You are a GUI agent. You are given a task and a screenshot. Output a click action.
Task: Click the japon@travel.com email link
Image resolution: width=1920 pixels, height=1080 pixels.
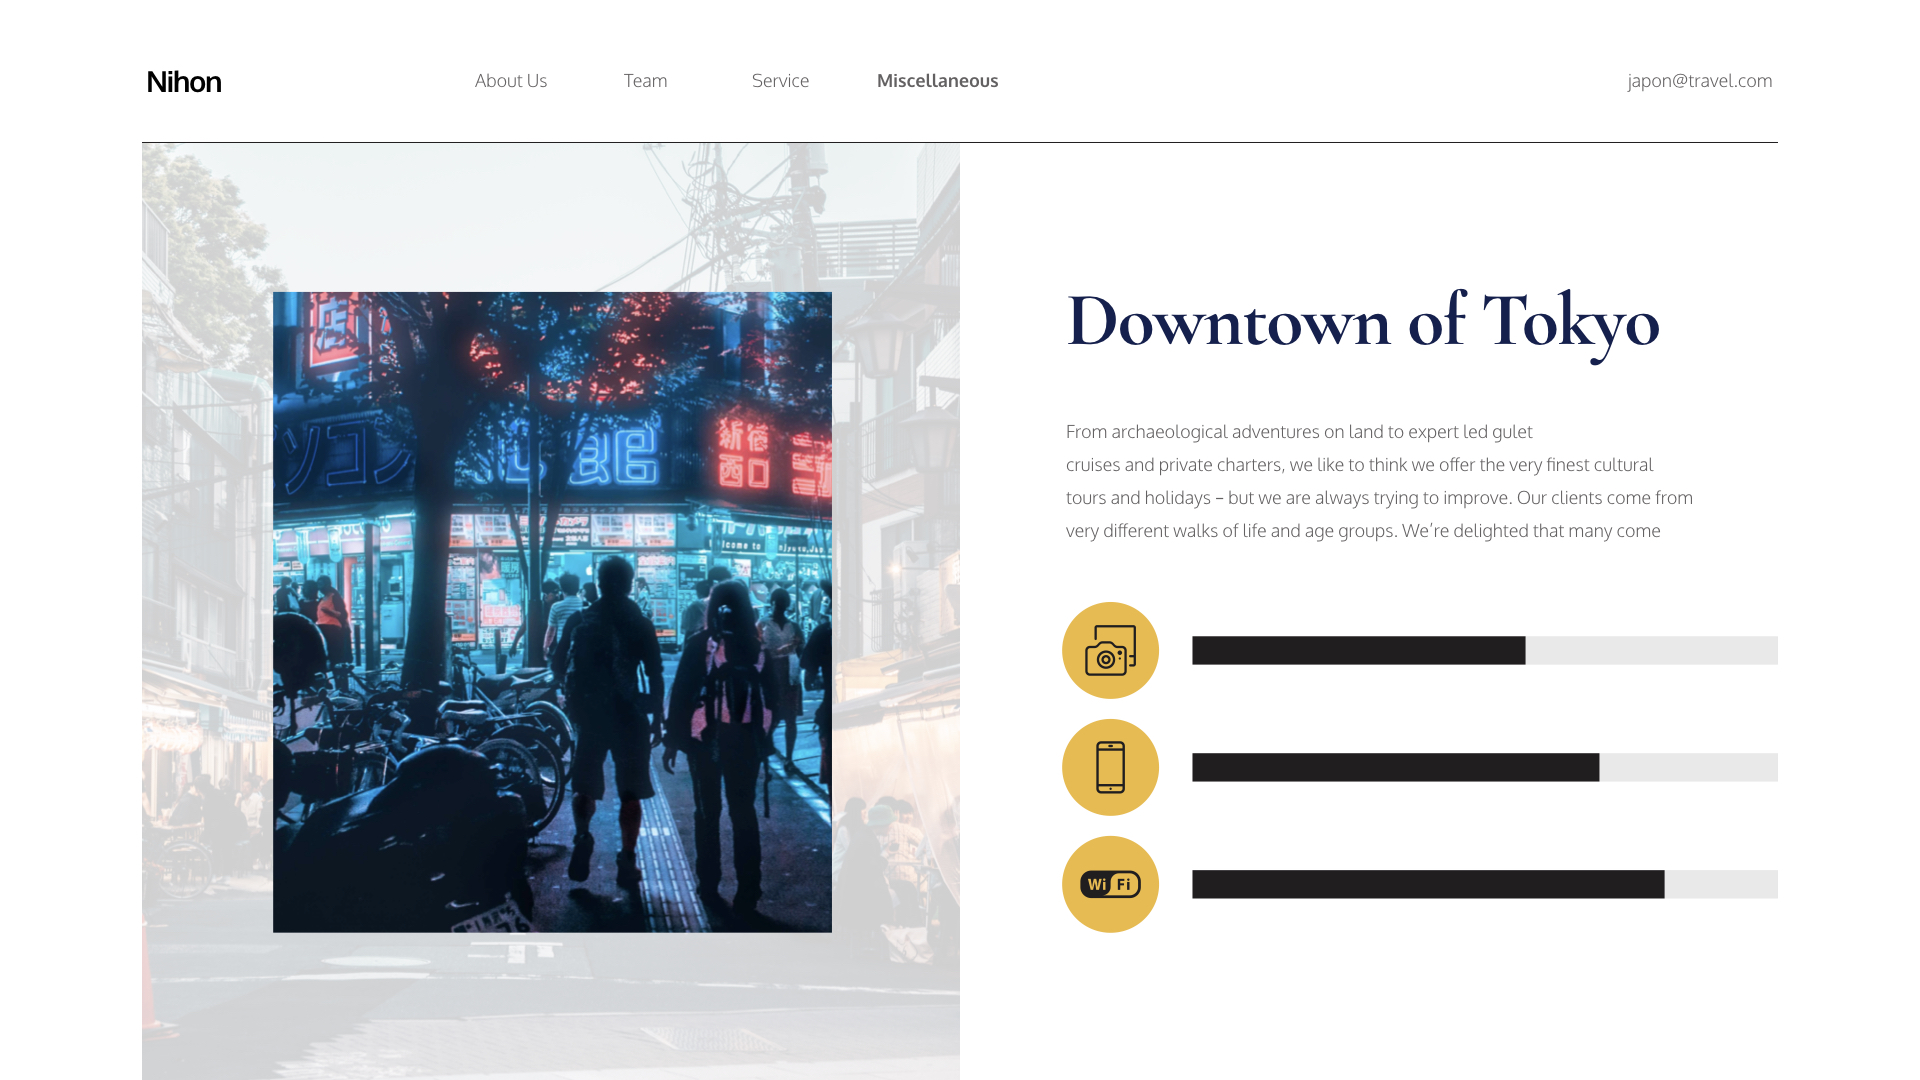coord(1699,81)
